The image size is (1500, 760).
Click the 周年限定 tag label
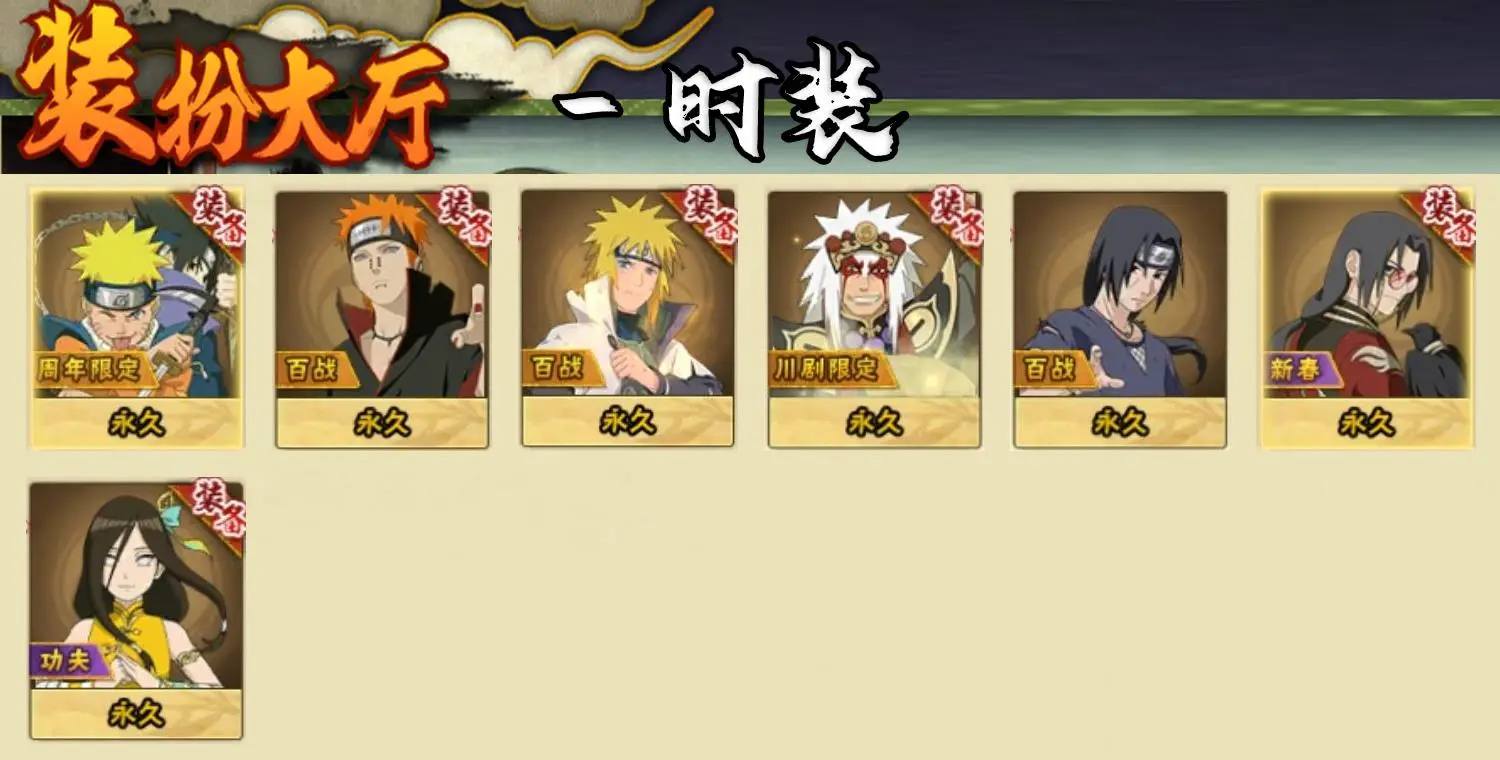92,369
